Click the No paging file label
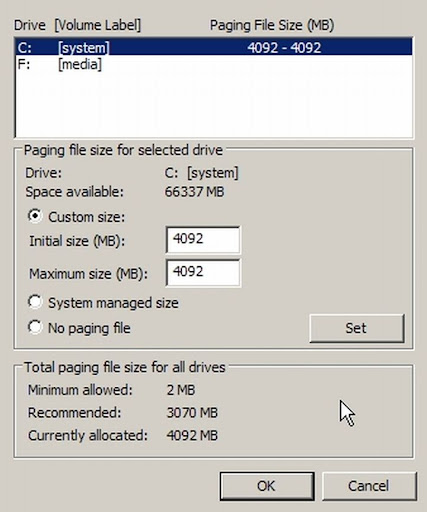427x512 pixels. (89, 328)
